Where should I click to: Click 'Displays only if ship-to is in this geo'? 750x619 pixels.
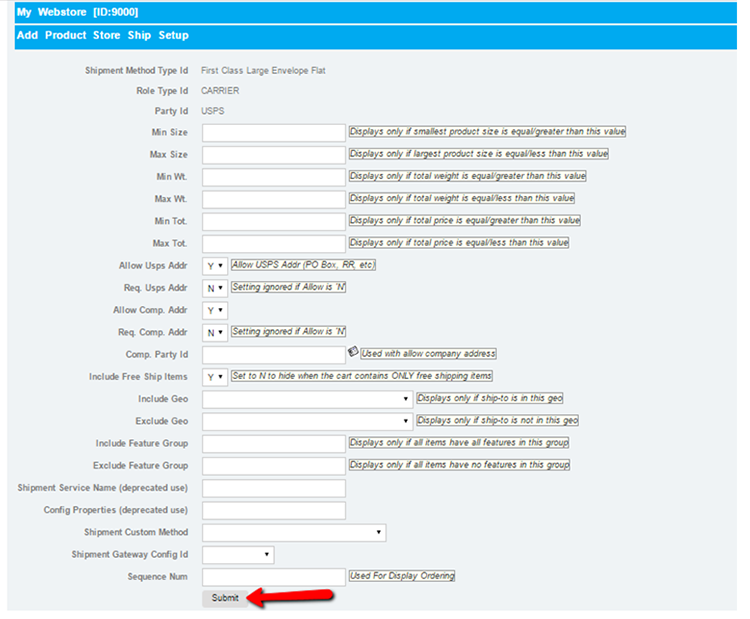click(490, 398)
